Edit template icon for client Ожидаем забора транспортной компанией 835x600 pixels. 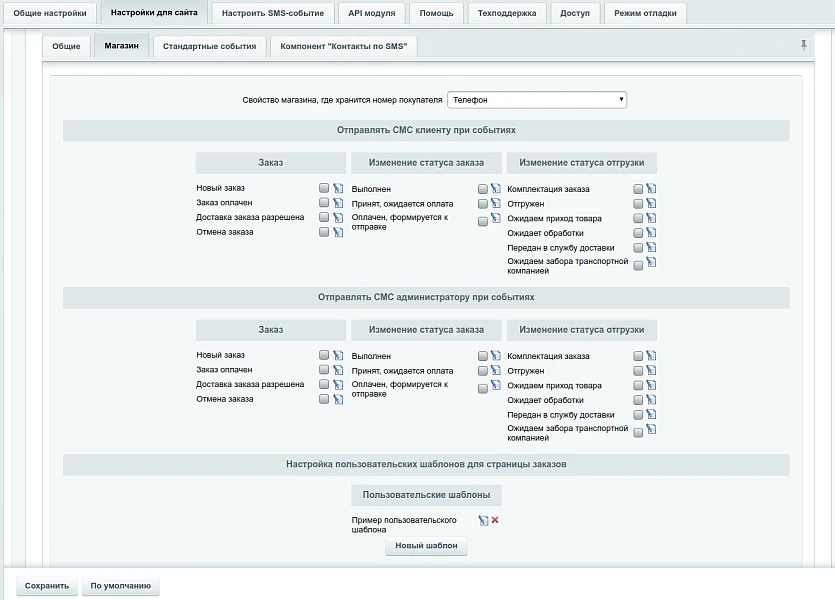(651, 262)
